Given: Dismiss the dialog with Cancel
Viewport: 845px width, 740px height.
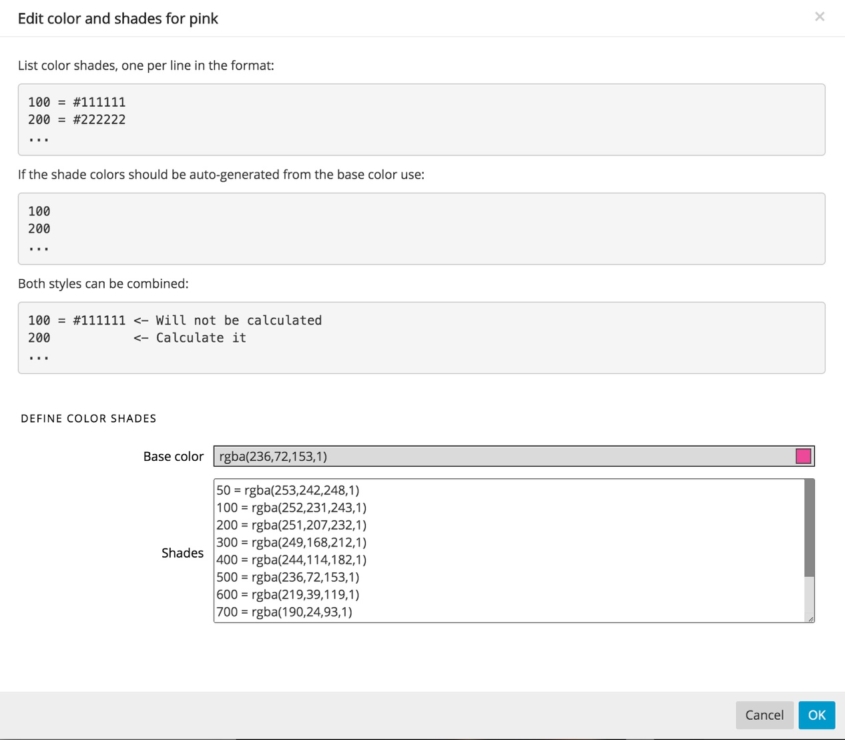Looking at the screenshot, I should point(764,715).
